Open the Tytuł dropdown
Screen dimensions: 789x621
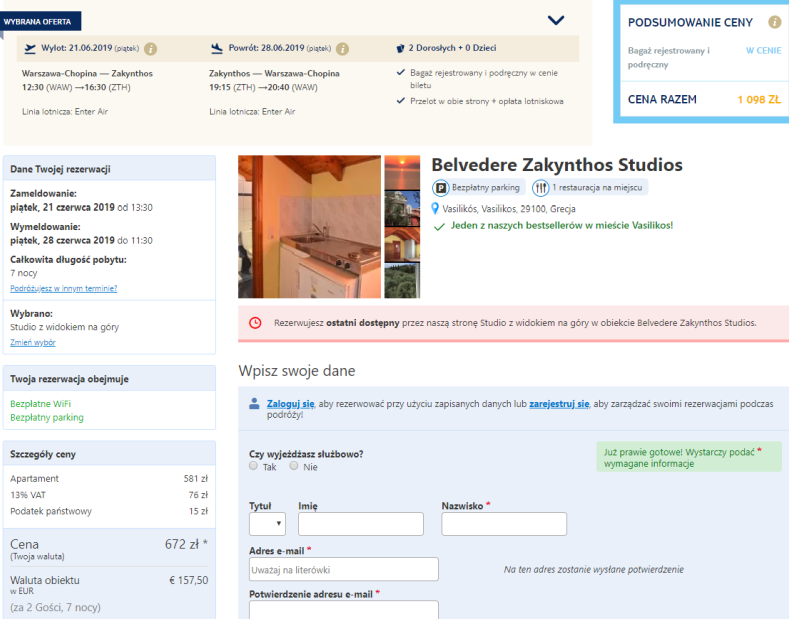(267, 524)
